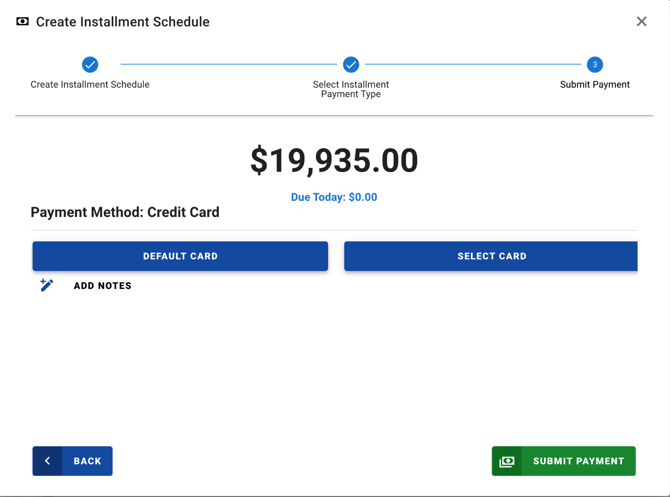Viewport: 670px width, 497px height.
Task: Click the second step checkmark circle
Action: tap(351, 65)
